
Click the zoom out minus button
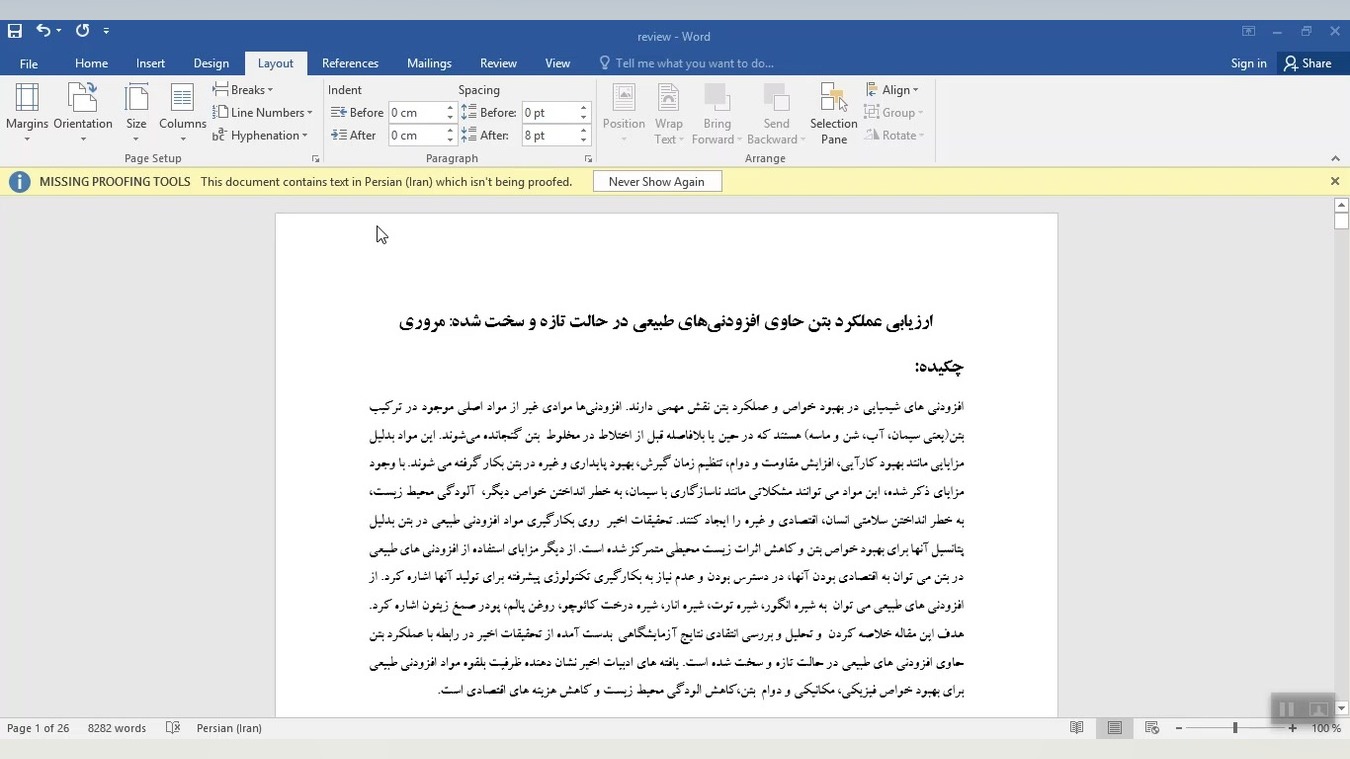coord(1178,728)
